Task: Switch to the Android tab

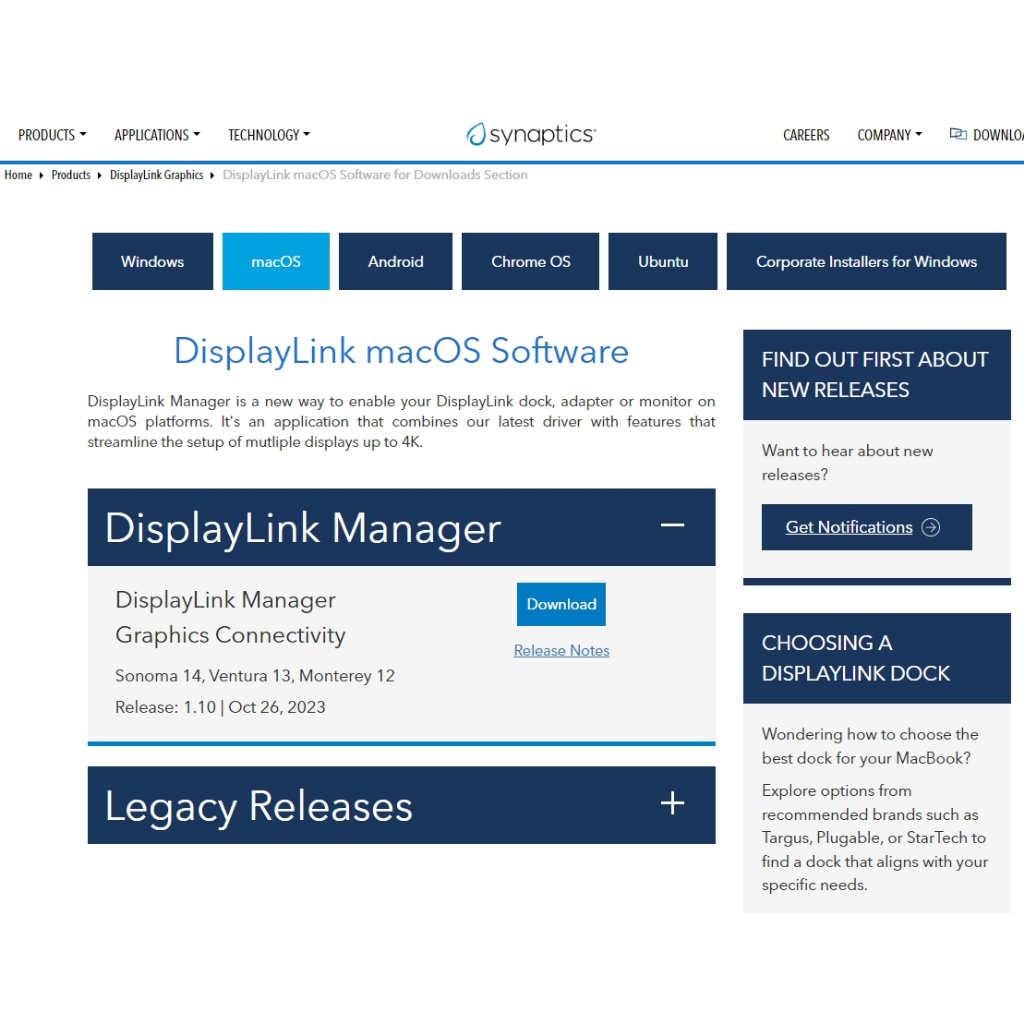Action: click(x=396, y=262)
